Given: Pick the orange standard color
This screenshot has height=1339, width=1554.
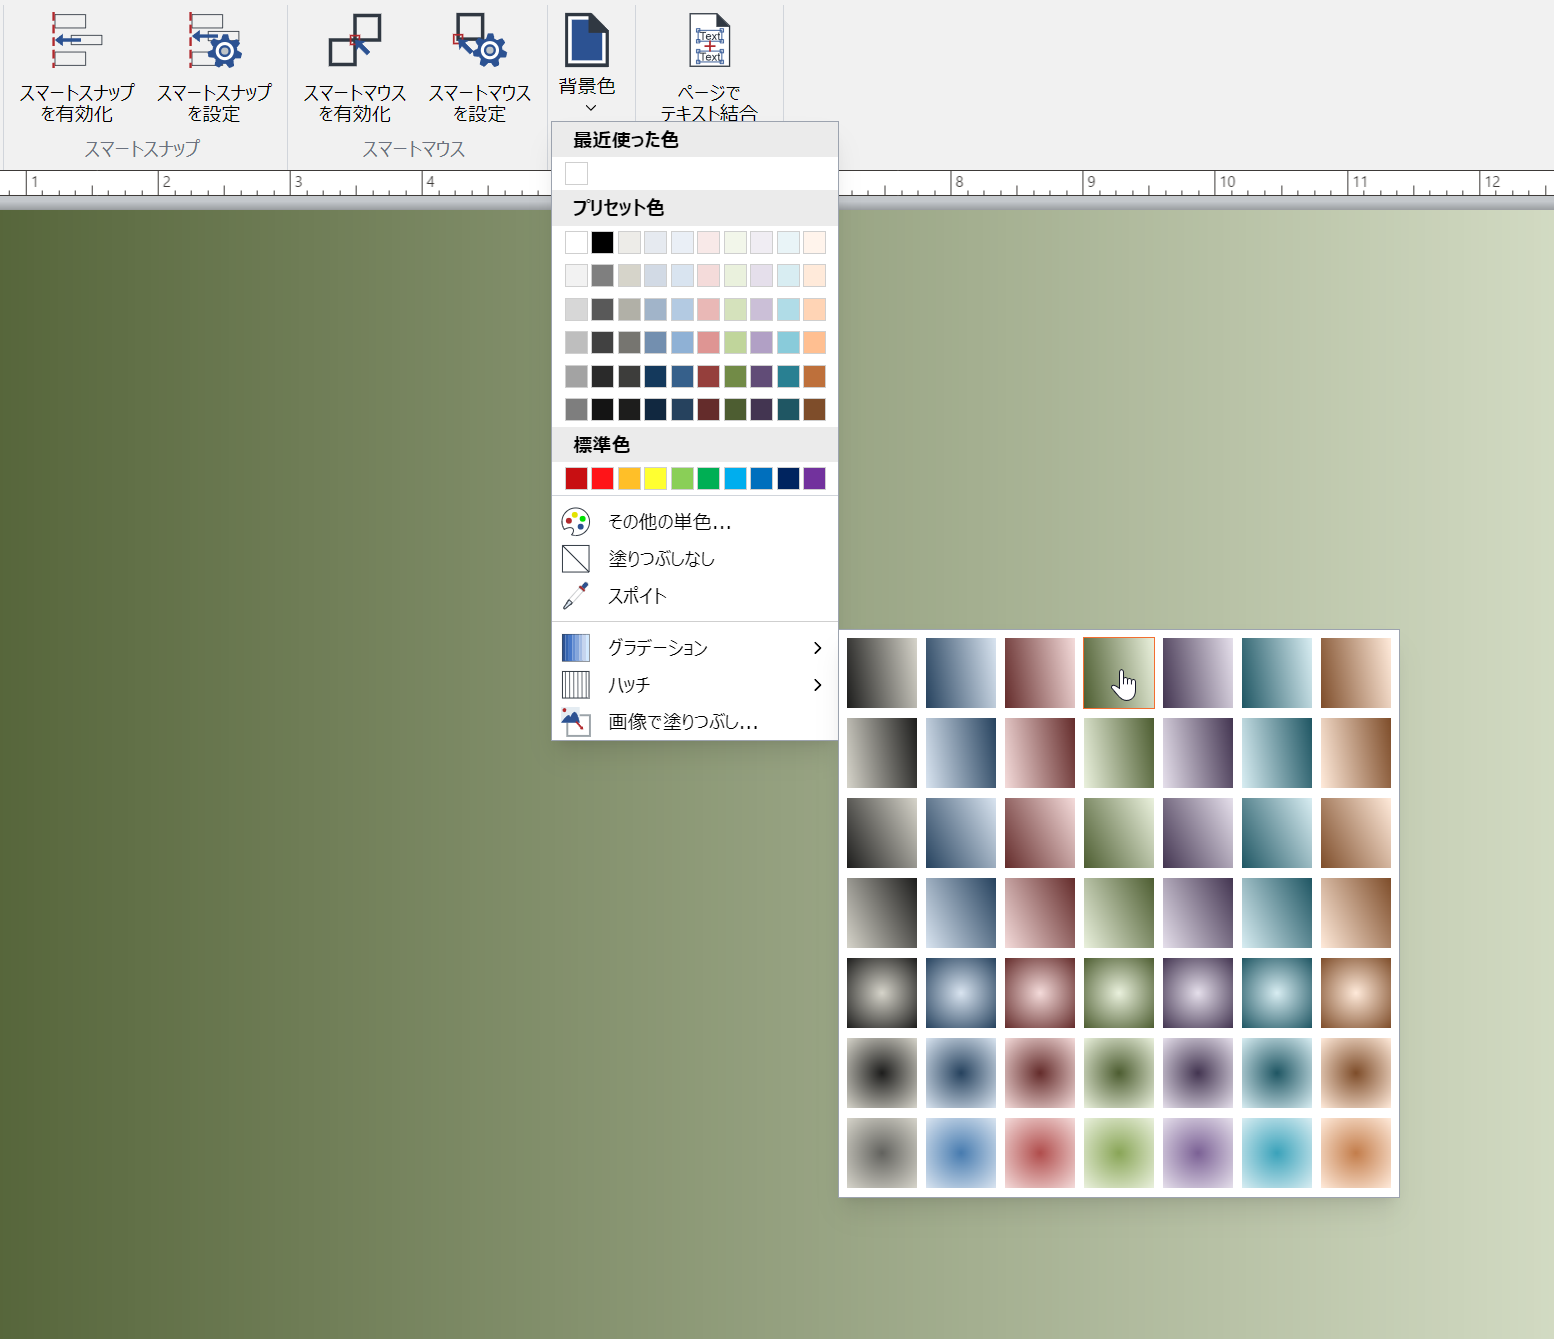Looking at the screenshot, I should pyautogui.click(x=629, y=478).
